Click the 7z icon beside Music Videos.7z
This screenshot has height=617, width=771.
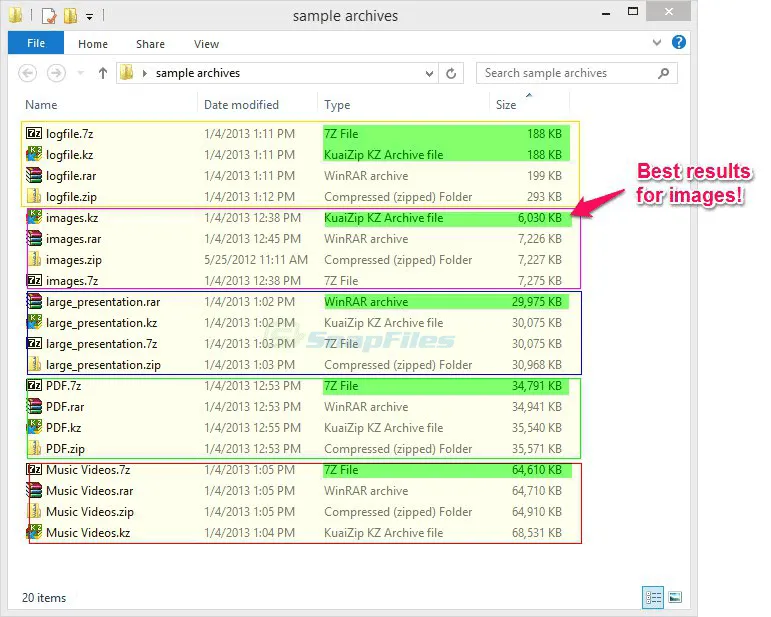point(34,470)
